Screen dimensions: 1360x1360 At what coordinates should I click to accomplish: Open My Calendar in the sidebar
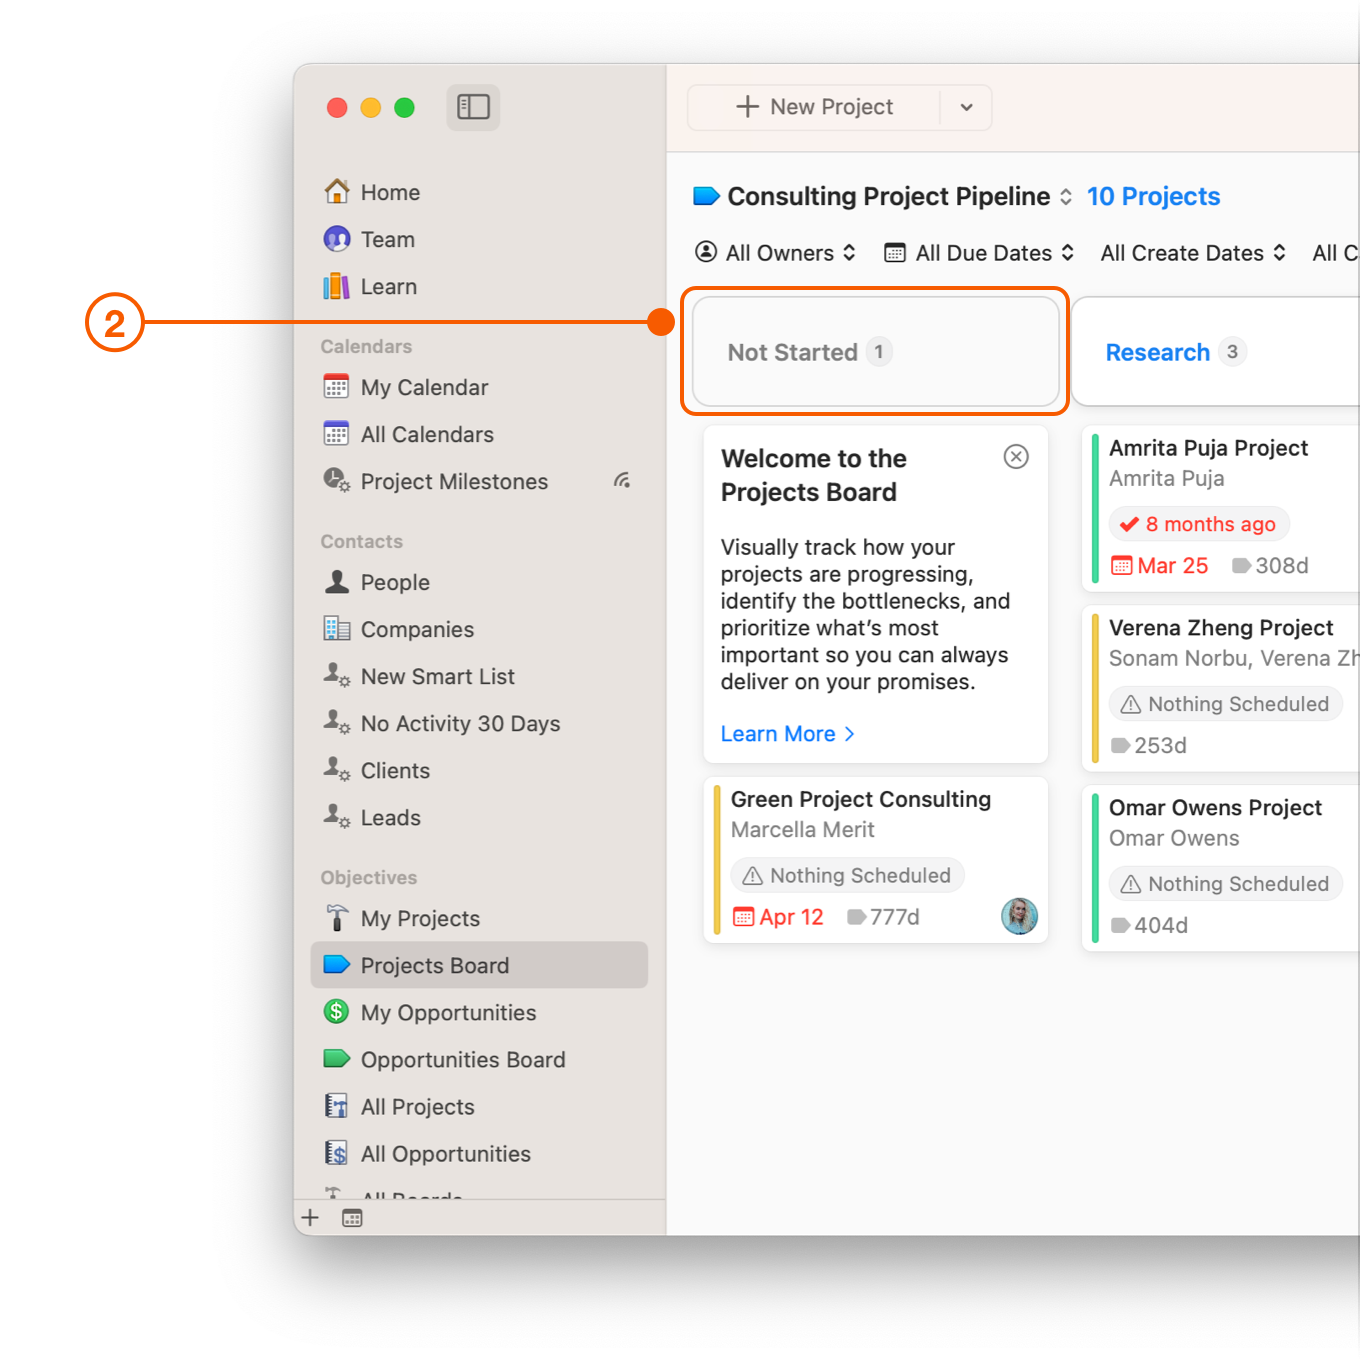(x=479, y=387)
